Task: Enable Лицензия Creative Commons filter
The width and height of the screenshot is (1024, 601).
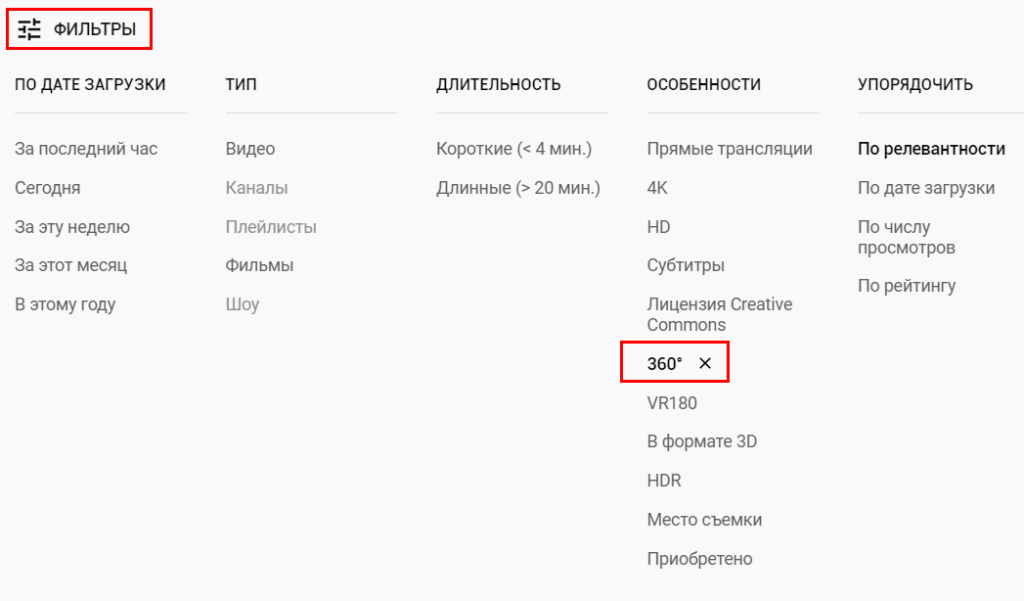Action: (719, 314)
